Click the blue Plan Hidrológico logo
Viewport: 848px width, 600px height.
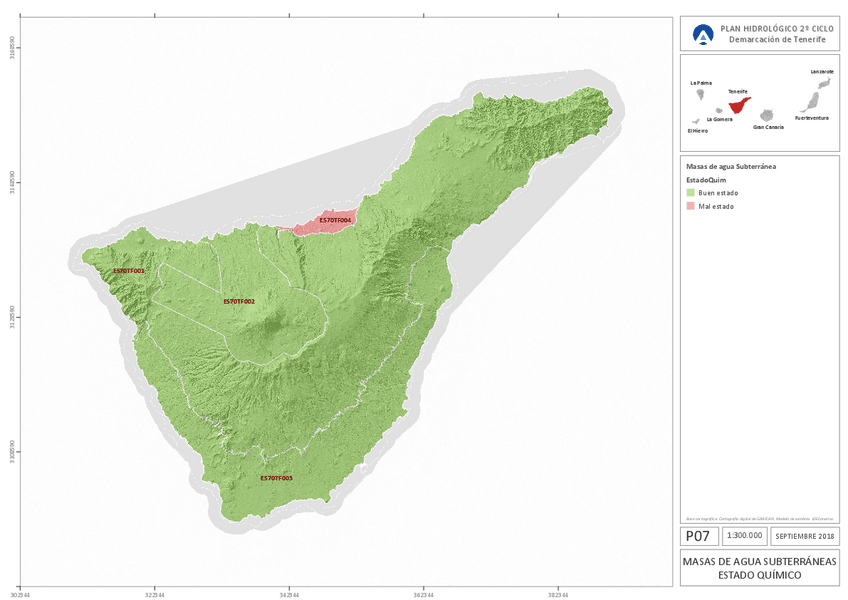coord(704,34)
